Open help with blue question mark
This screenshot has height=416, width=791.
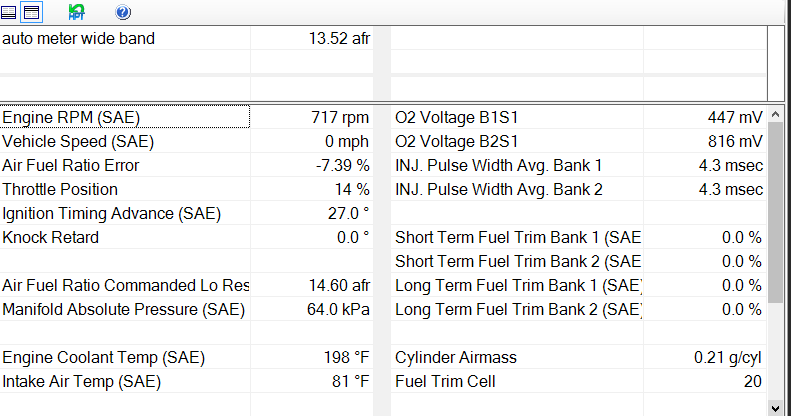click(123, 12)
